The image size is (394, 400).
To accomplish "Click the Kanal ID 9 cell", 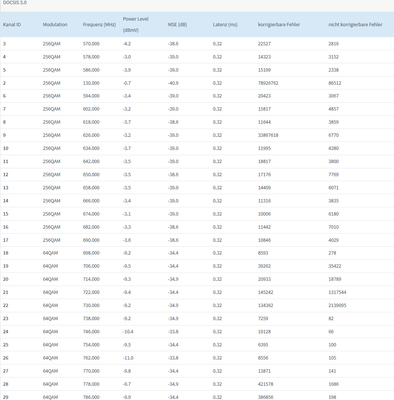I will 4,135.
